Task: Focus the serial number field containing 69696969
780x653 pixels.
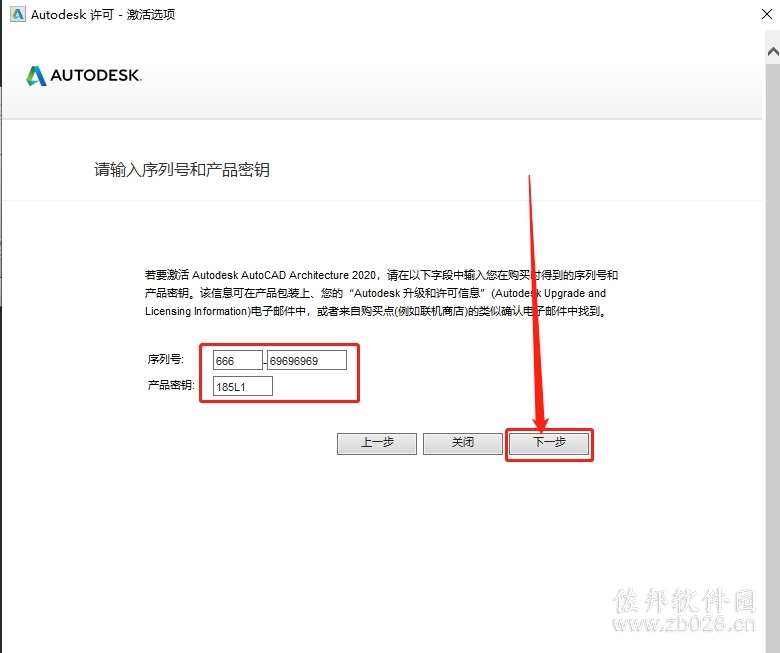Action: point(306,361)
